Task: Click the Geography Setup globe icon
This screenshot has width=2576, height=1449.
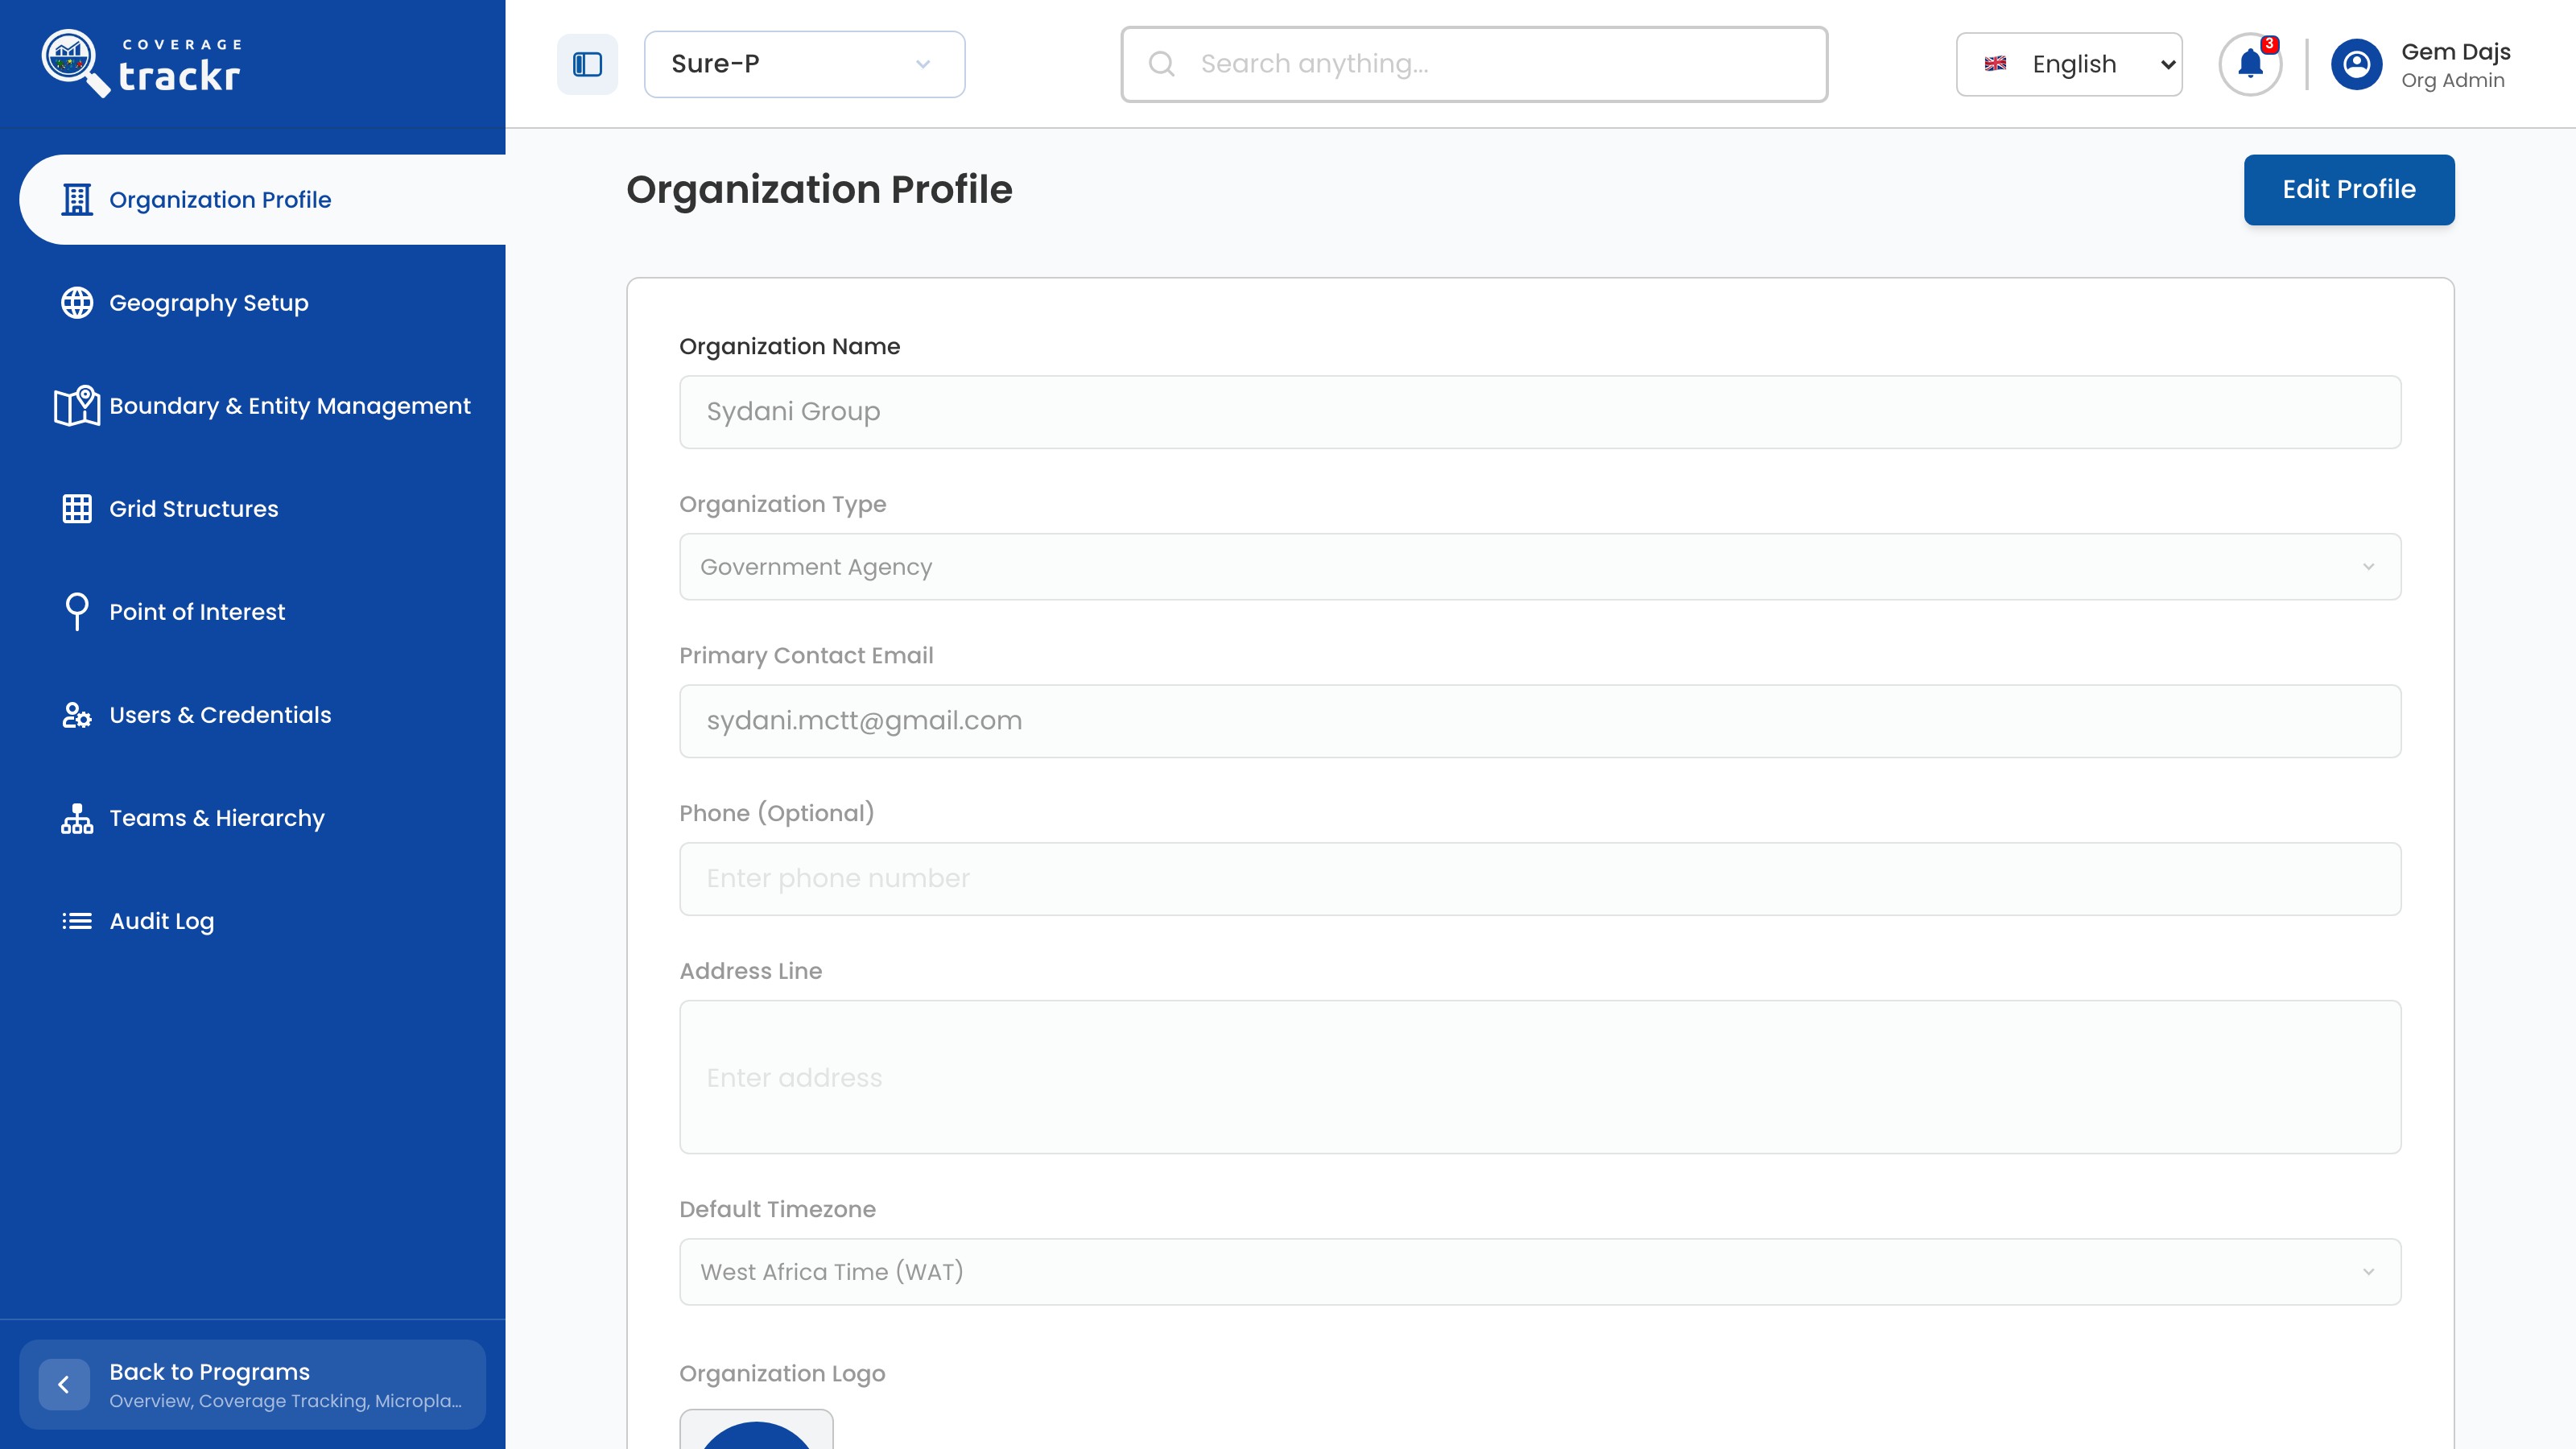Action: tap(77, 302)
